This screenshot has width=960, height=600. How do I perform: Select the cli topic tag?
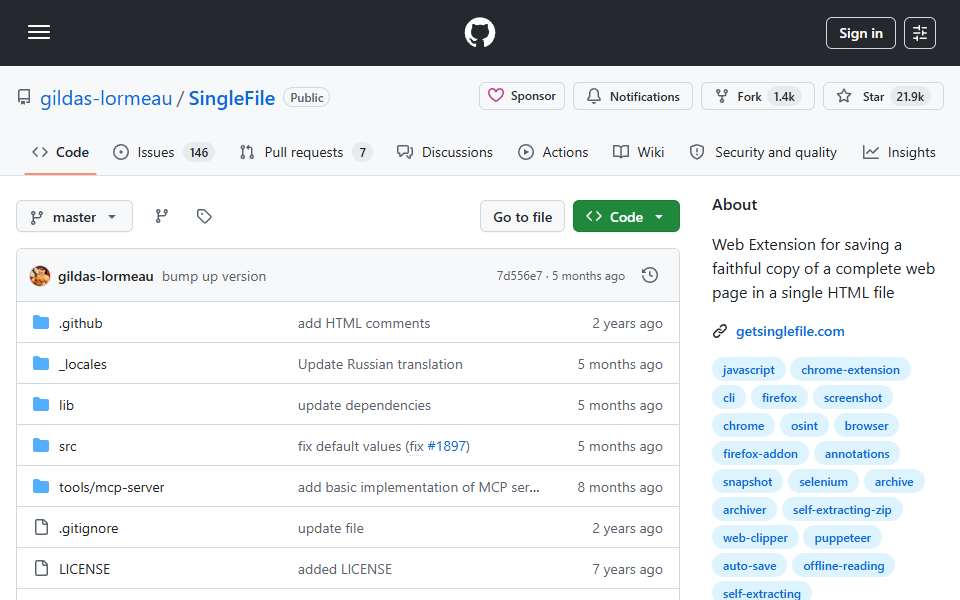pos(729,398)
